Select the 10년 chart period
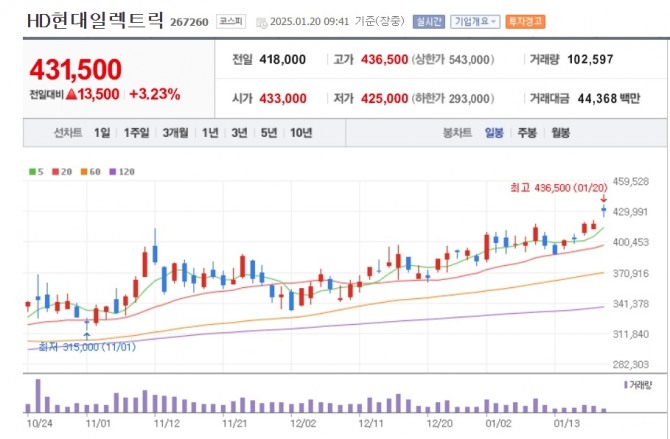Viewport: 670px width, 439px height. tap(301, 133)
